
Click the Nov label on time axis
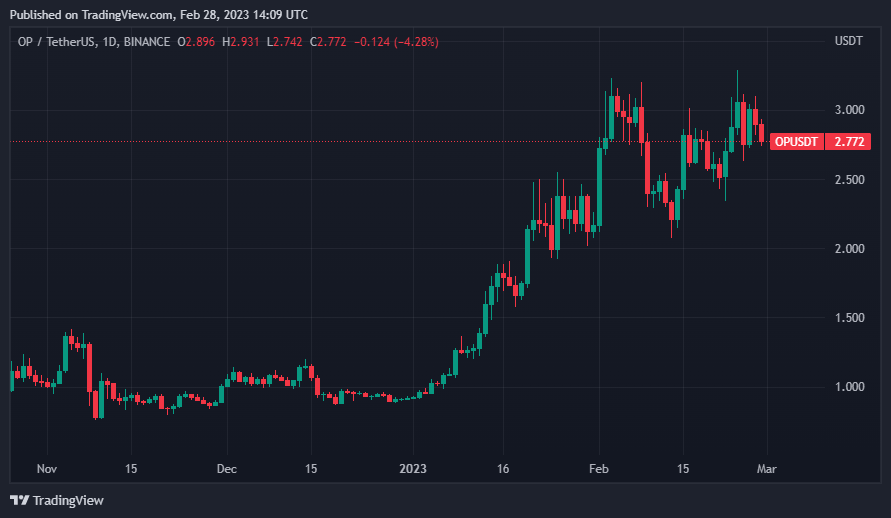point(46,468)
